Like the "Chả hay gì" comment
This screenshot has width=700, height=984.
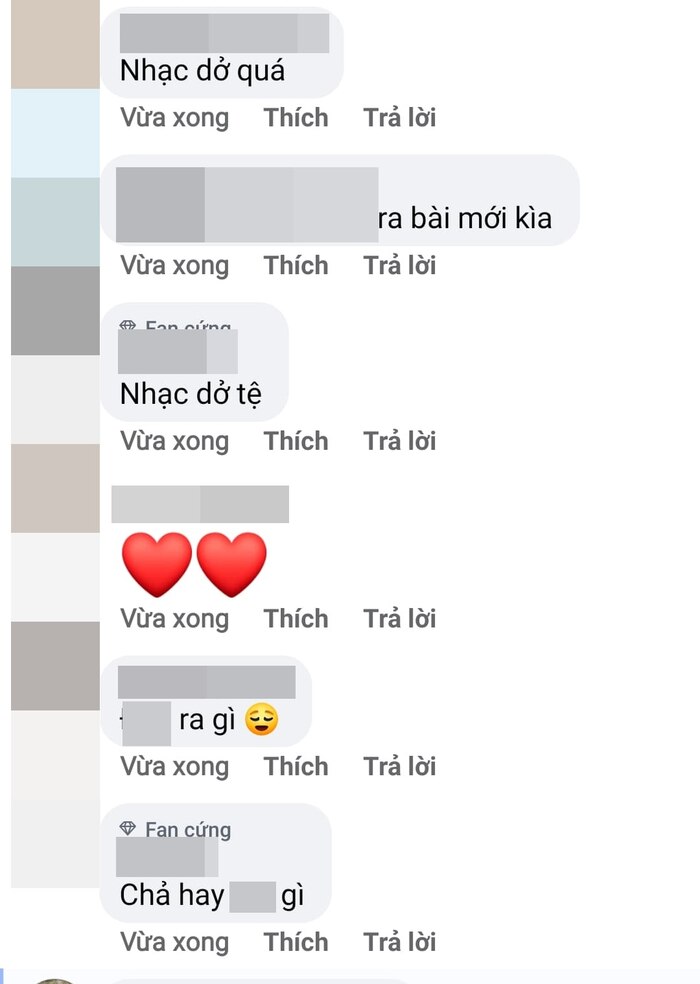coord(296,942)
